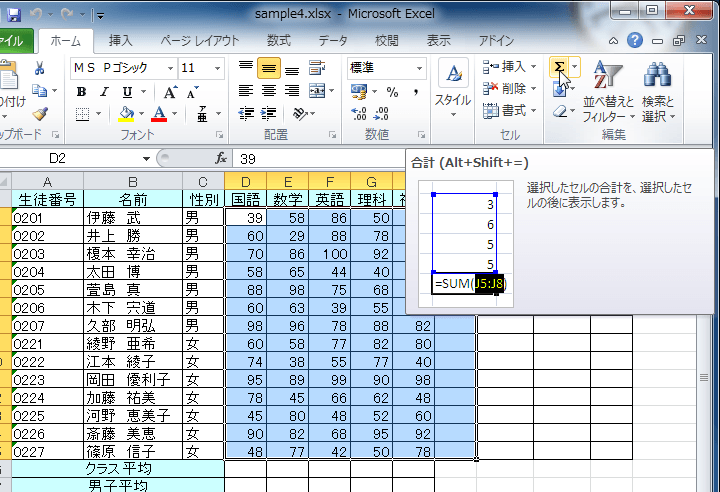Toggle Underline formatting

(127, 92)
